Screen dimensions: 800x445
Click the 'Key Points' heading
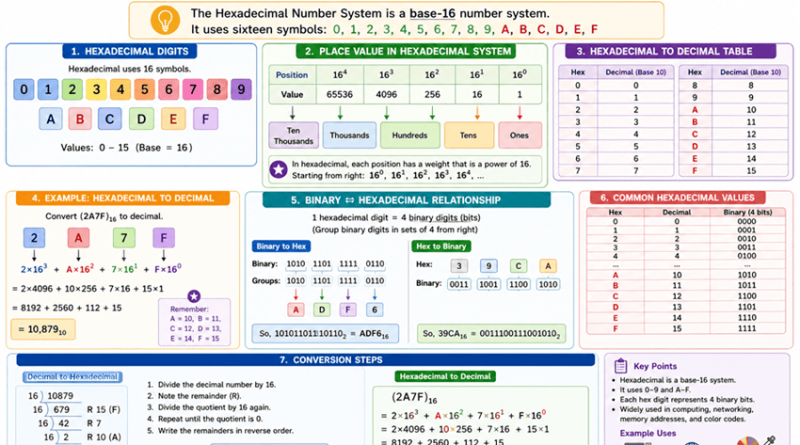(655, 366)
